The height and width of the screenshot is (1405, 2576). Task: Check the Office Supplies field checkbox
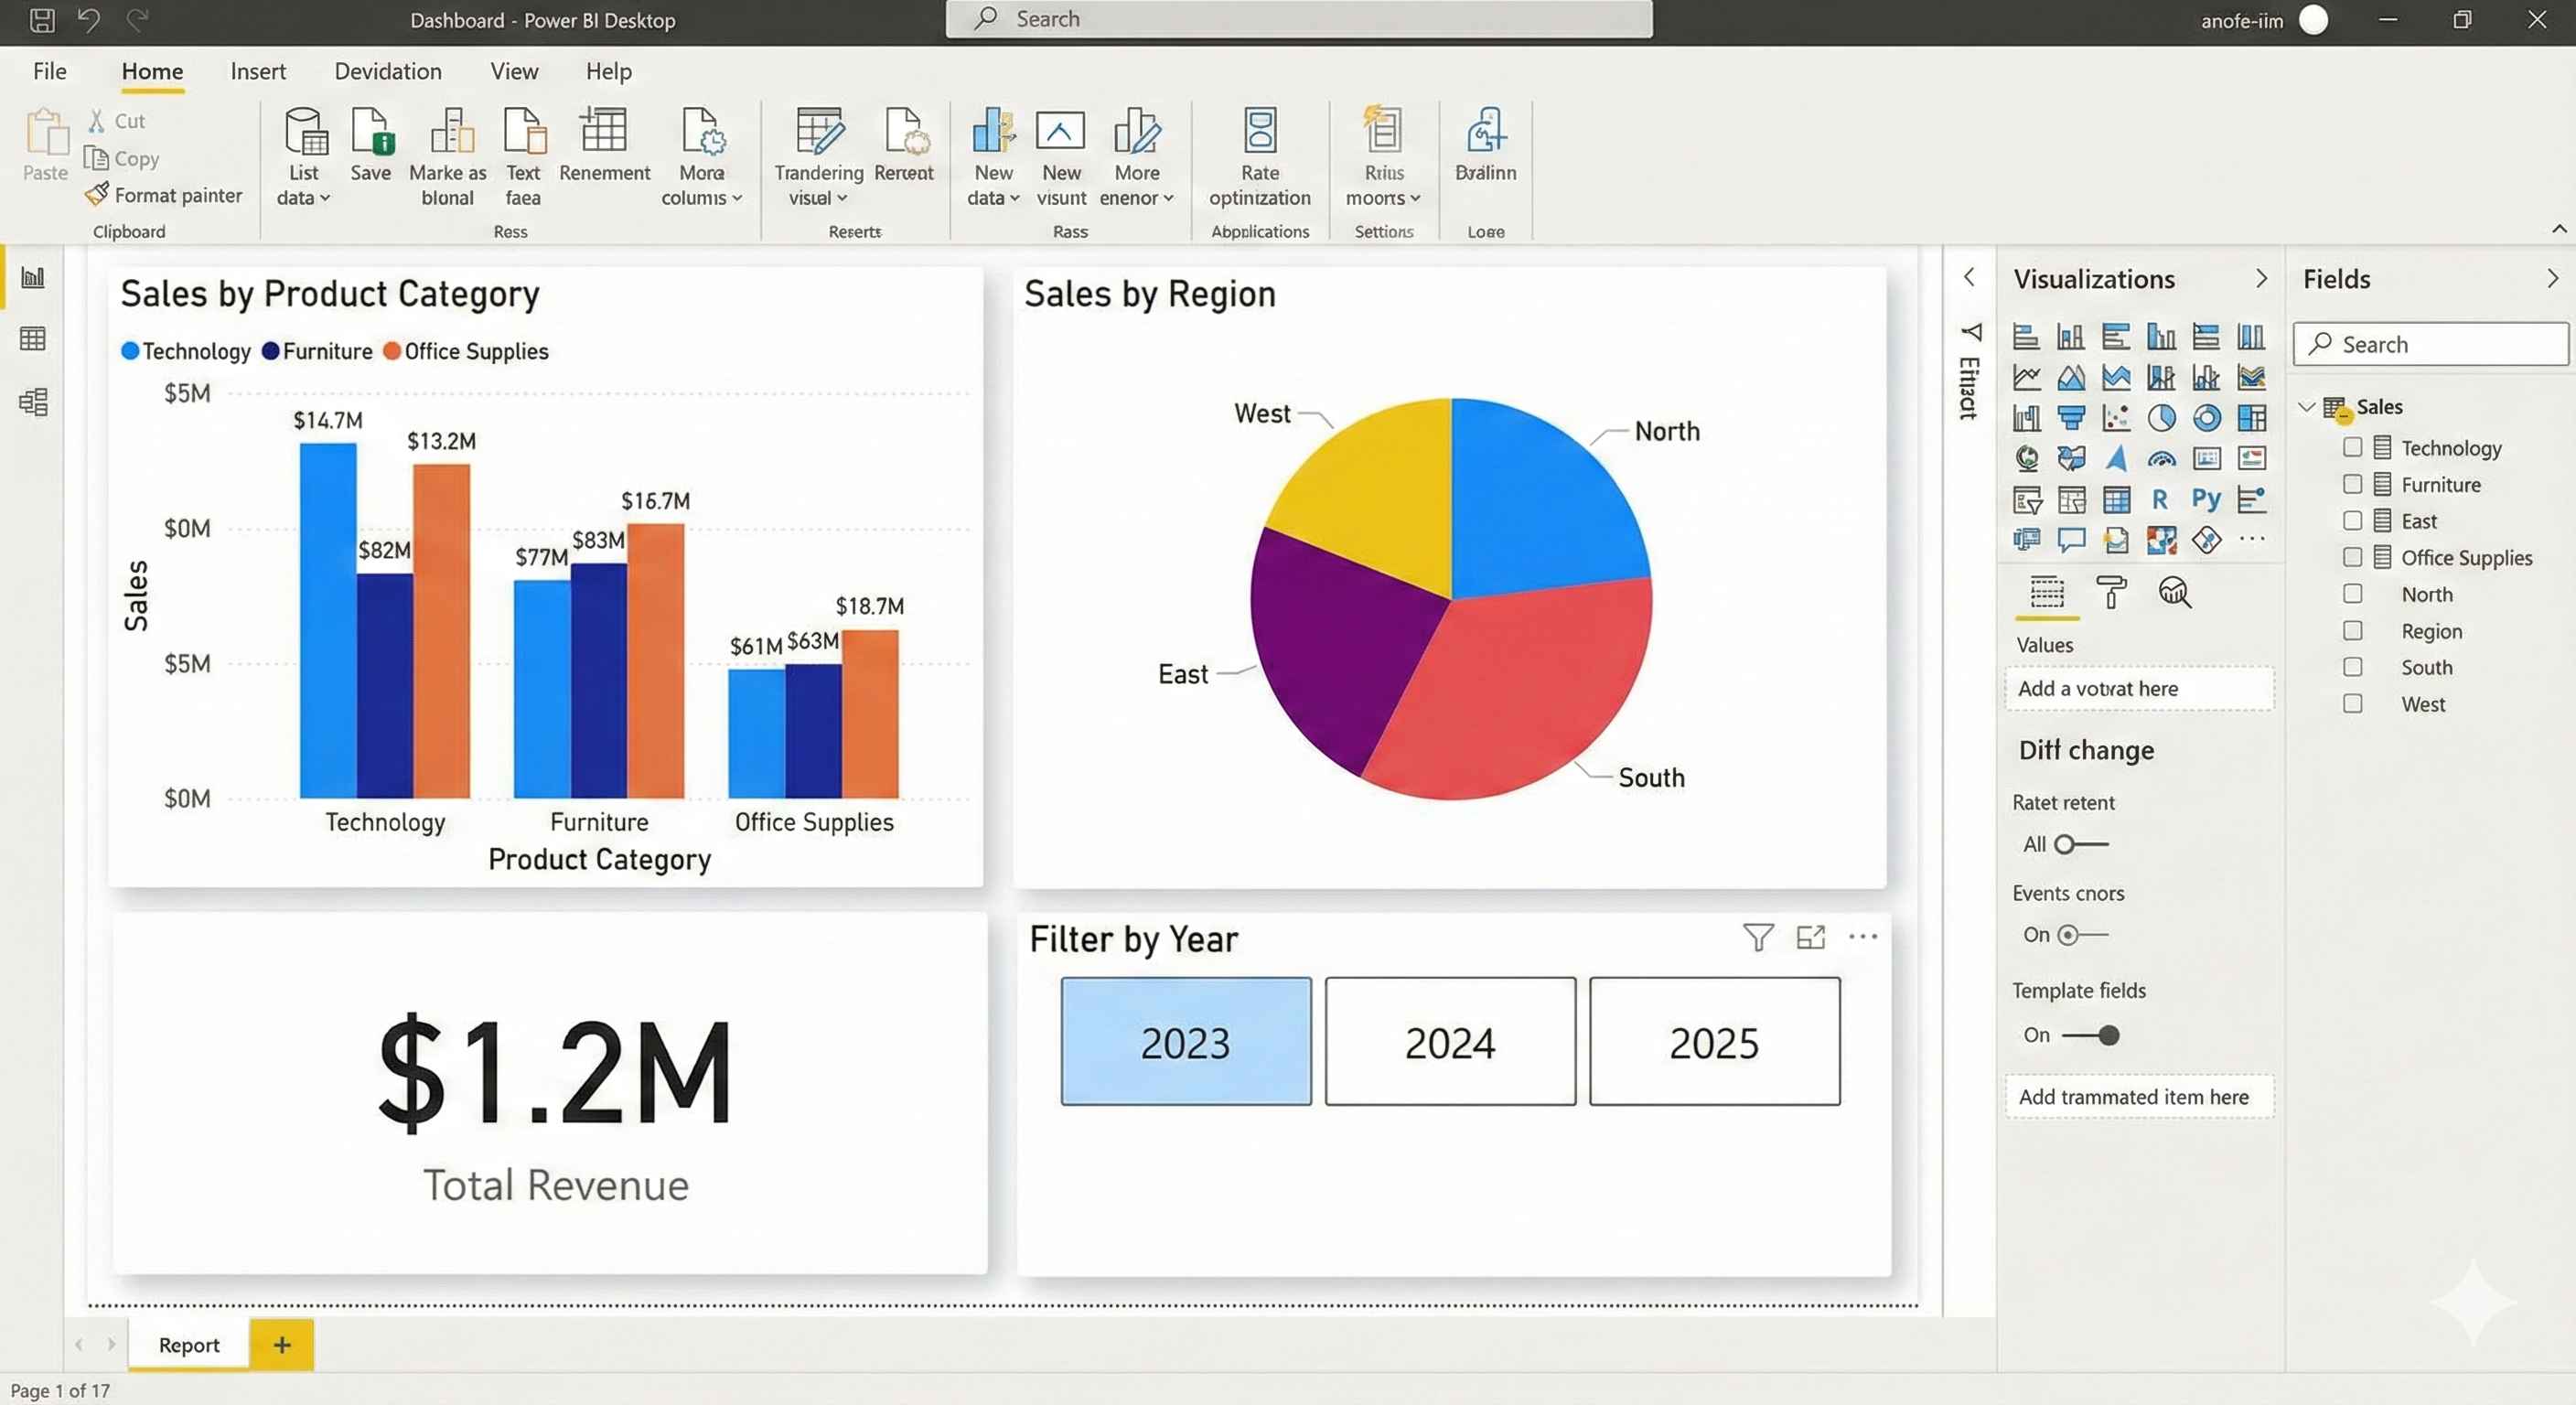pos(2352,557)
